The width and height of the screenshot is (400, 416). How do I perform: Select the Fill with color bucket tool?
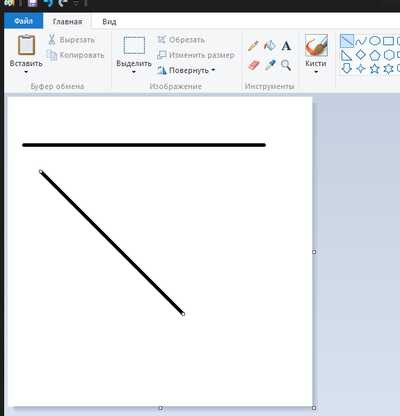[270, 45]
